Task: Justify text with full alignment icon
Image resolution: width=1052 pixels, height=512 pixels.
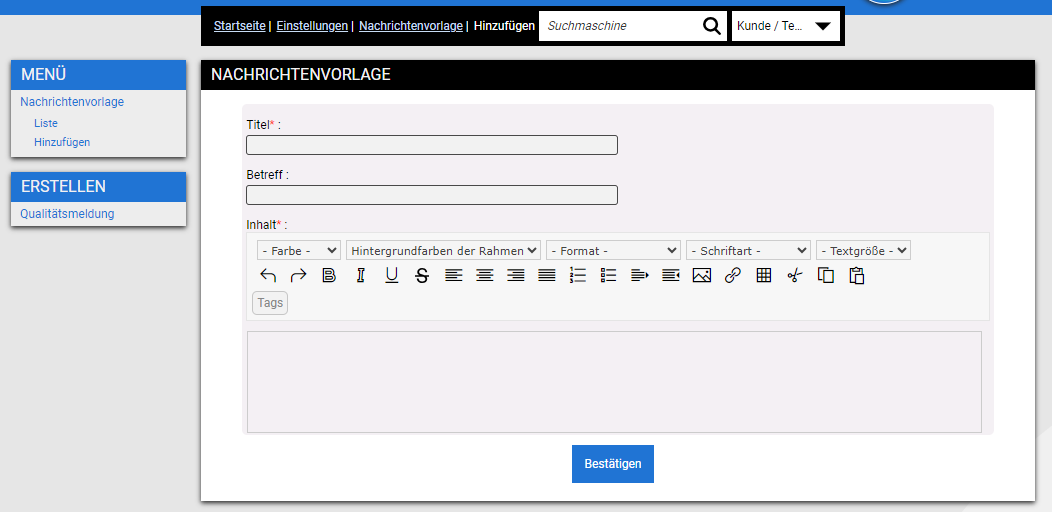Action: coord(546,276)
